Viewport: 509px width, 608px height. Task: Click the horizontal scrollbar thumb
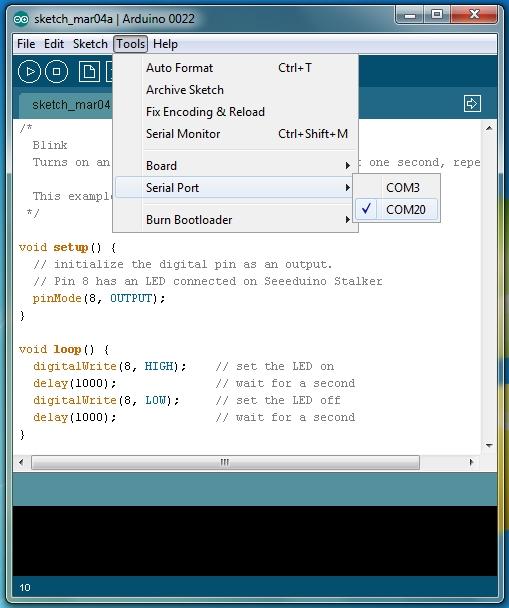(225, 462)
